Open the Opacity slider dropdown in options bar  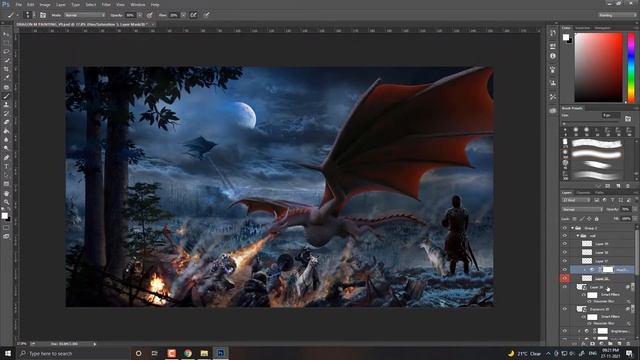[140, 15]
